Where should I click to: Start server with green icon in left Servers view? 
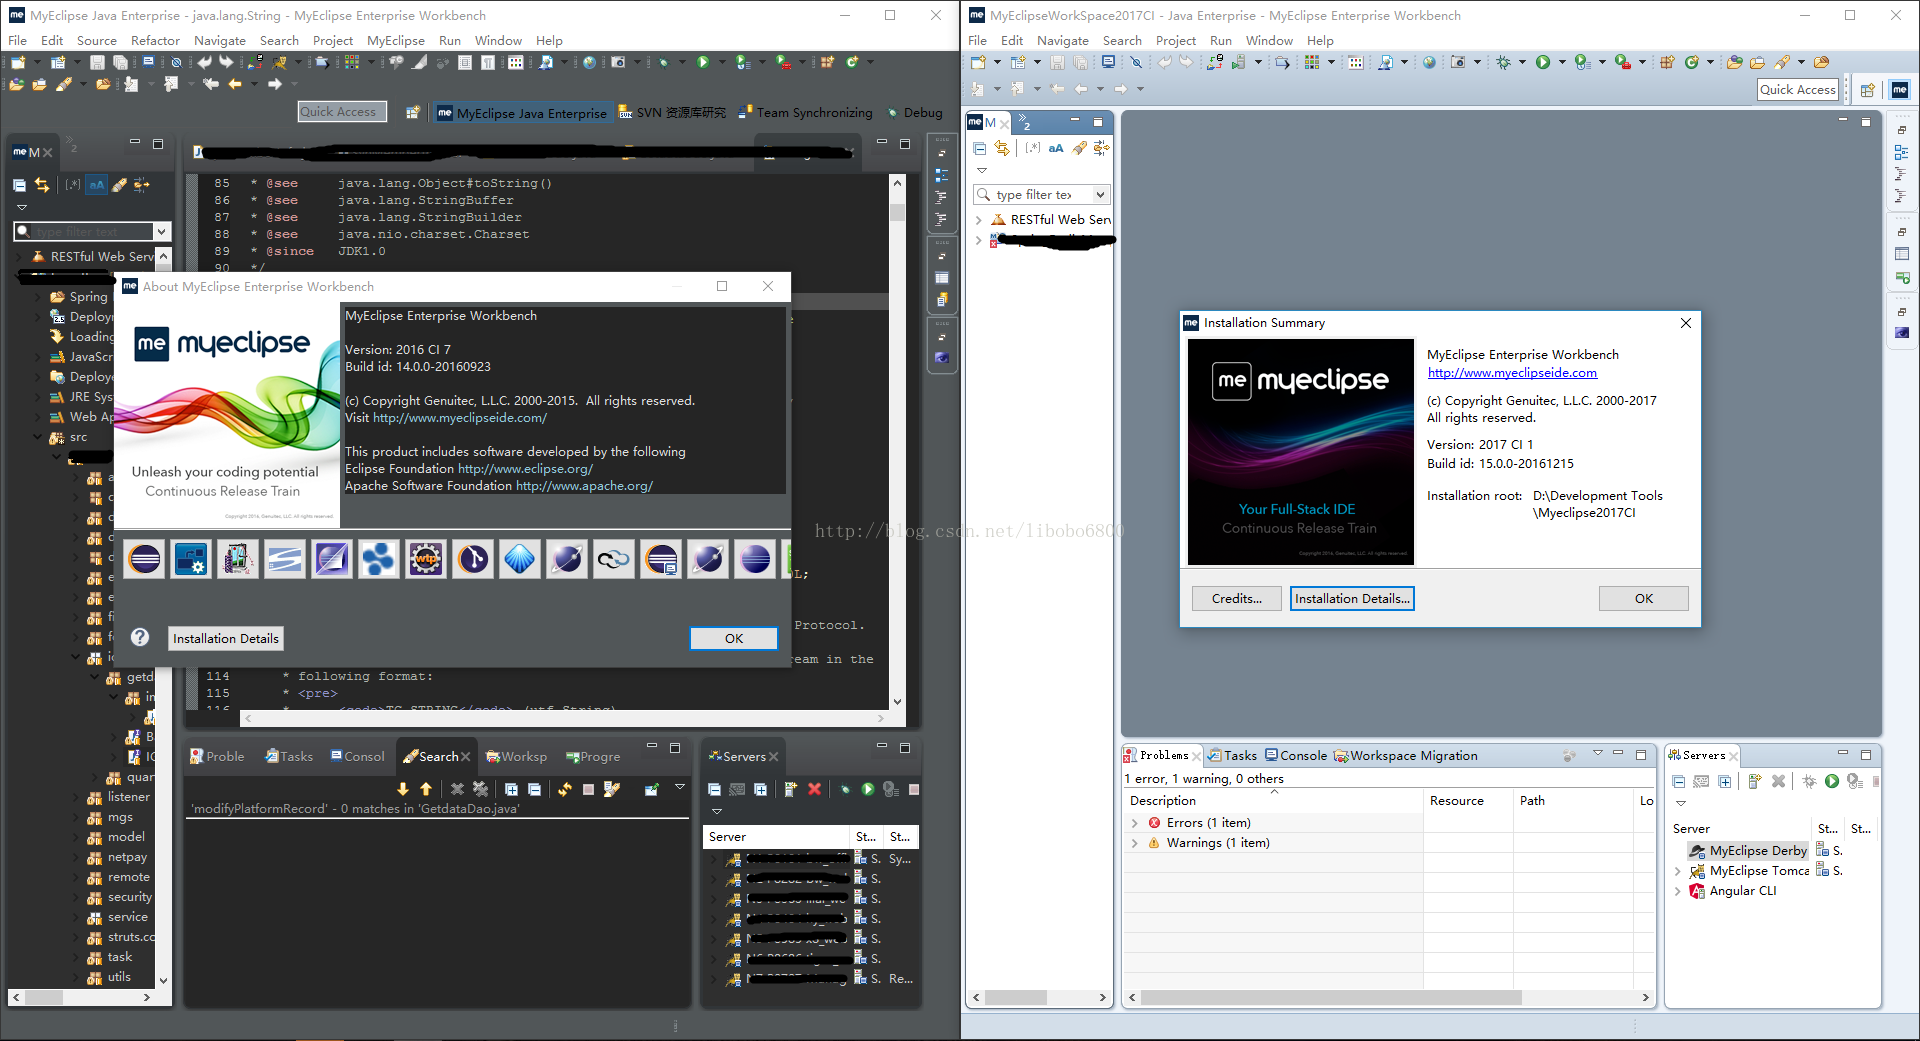[x=867, y=789]
